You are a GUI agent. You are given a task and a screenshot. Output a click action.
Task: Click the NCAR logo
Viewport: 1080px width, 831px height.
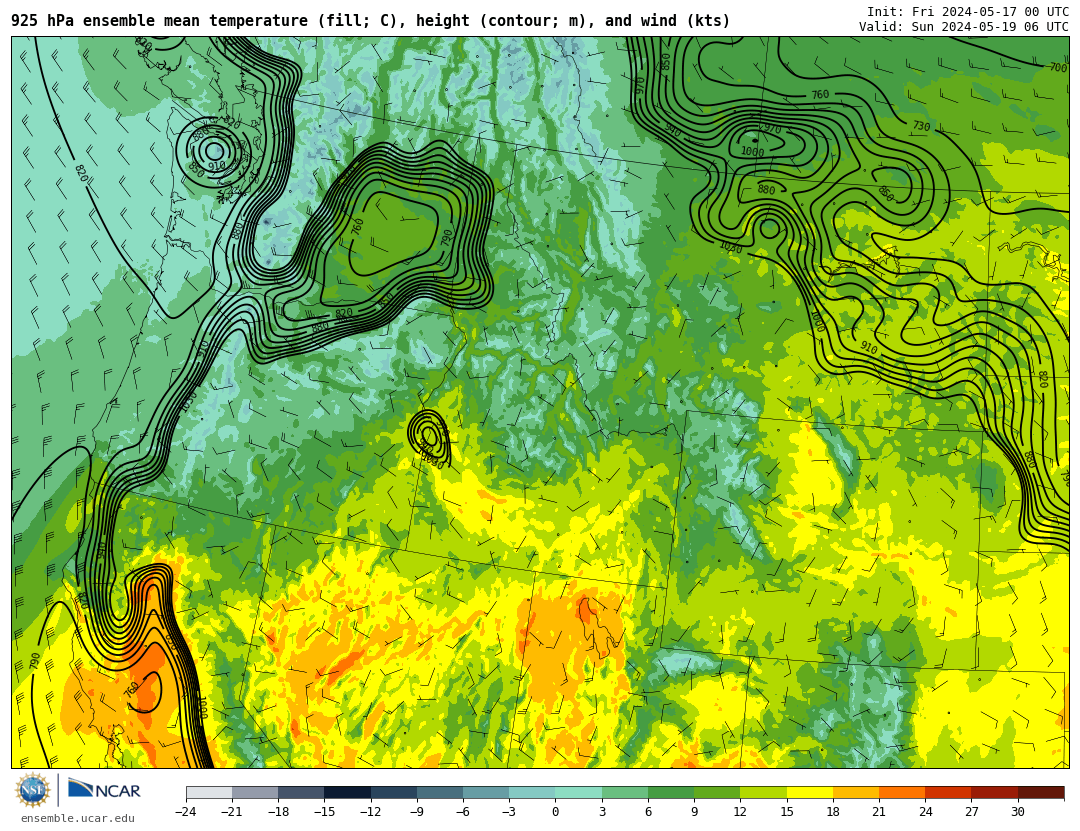(x=104, y=790)
